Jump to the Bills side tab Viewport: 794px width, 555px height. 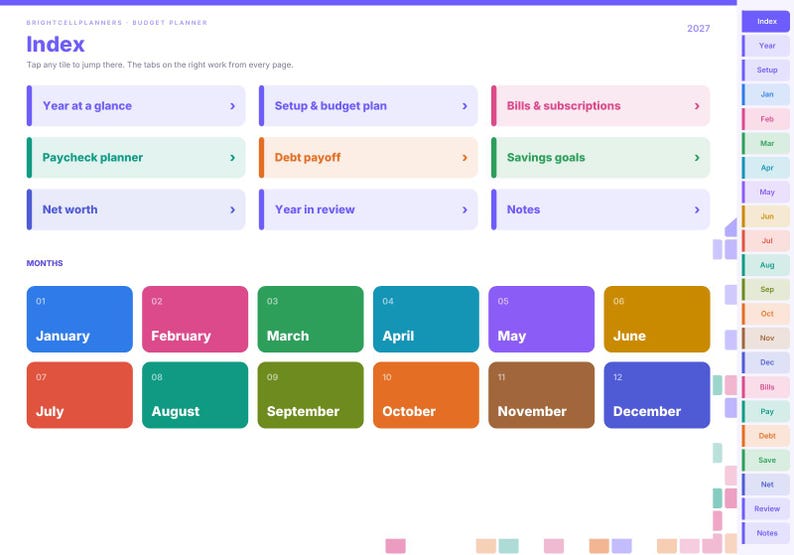pyautogui.click(x=766, y=387)
